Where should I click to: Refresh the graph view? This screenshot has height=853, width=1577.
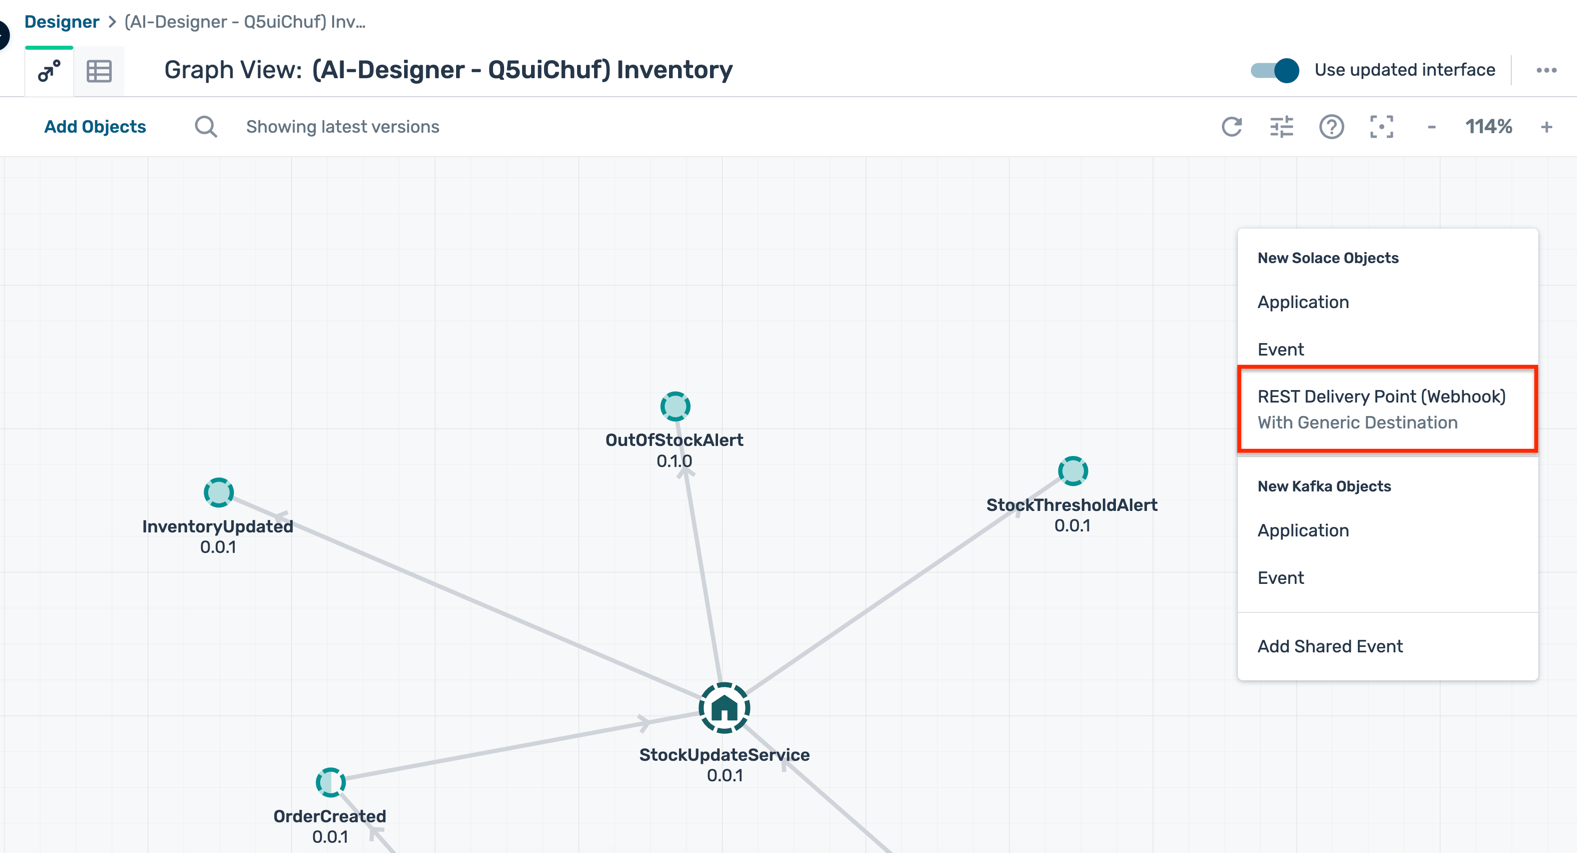point(1232,127)
